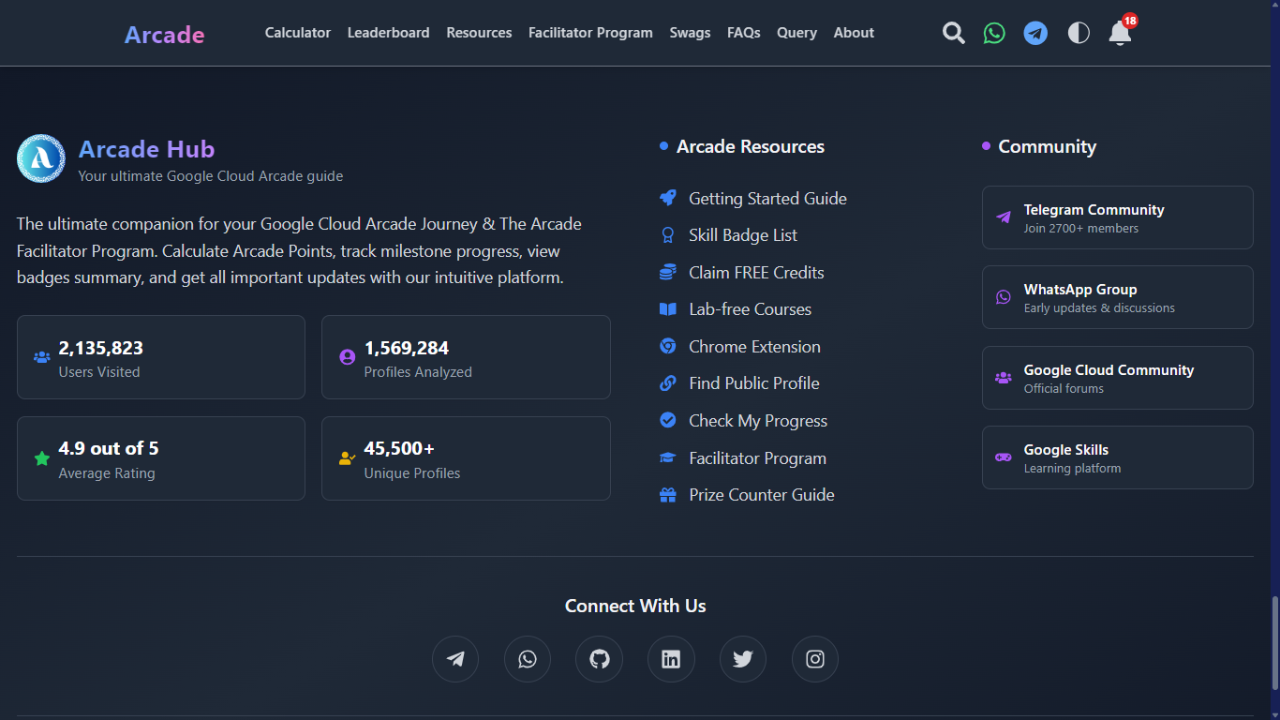Click the Arcade brand logo text
The height and width of the screenshot is (720, 1280).
click(x=165, y=35)
